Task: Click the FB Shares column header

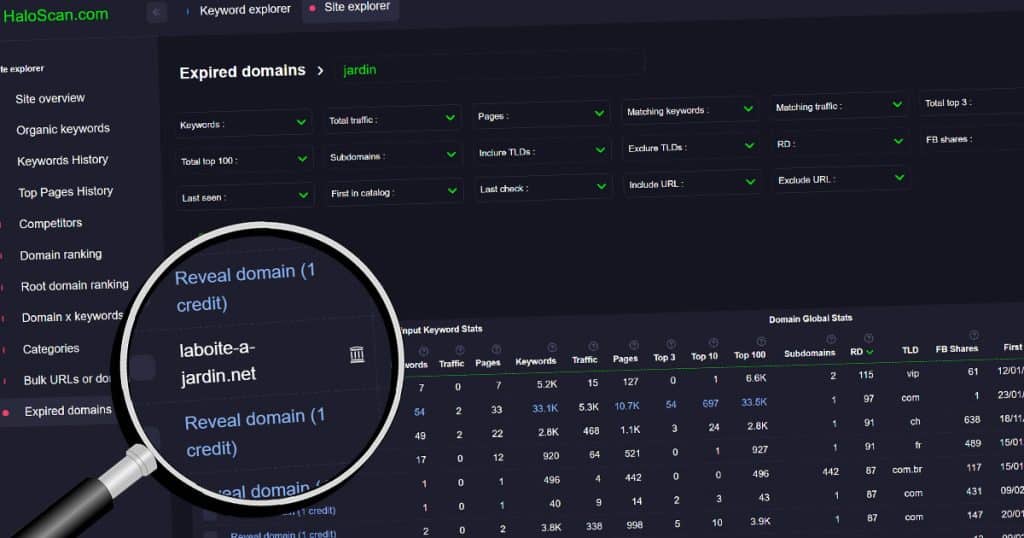Action: pyautogui.click(x=956, y=349)
